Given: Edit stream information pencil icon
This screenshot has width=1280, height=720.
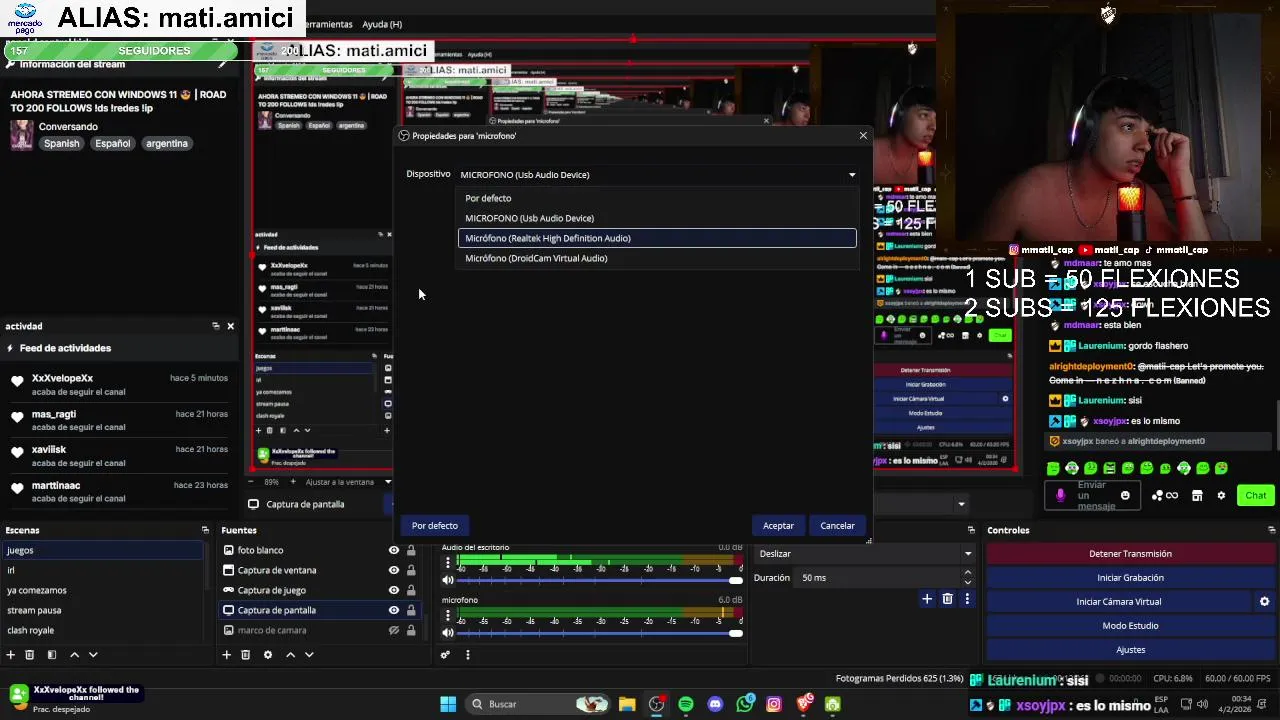Looking at the screenshot, I should [224, 64].
